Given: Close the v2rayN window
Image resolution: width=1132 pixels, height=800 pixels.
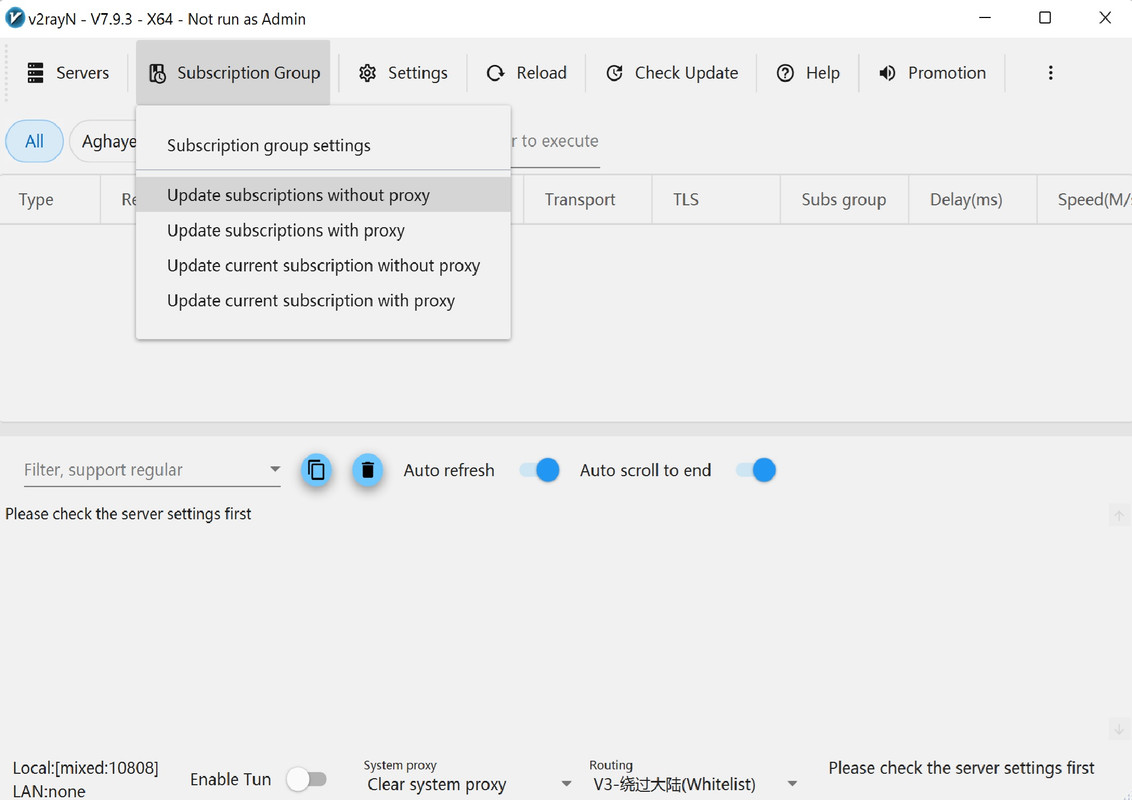Looking at the screenshot, I should 1105,18.
